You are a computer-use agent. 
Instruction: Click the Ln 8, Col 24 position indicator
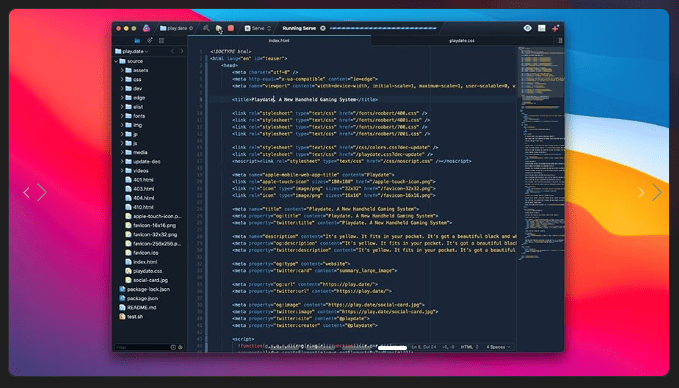pos(424,347)
